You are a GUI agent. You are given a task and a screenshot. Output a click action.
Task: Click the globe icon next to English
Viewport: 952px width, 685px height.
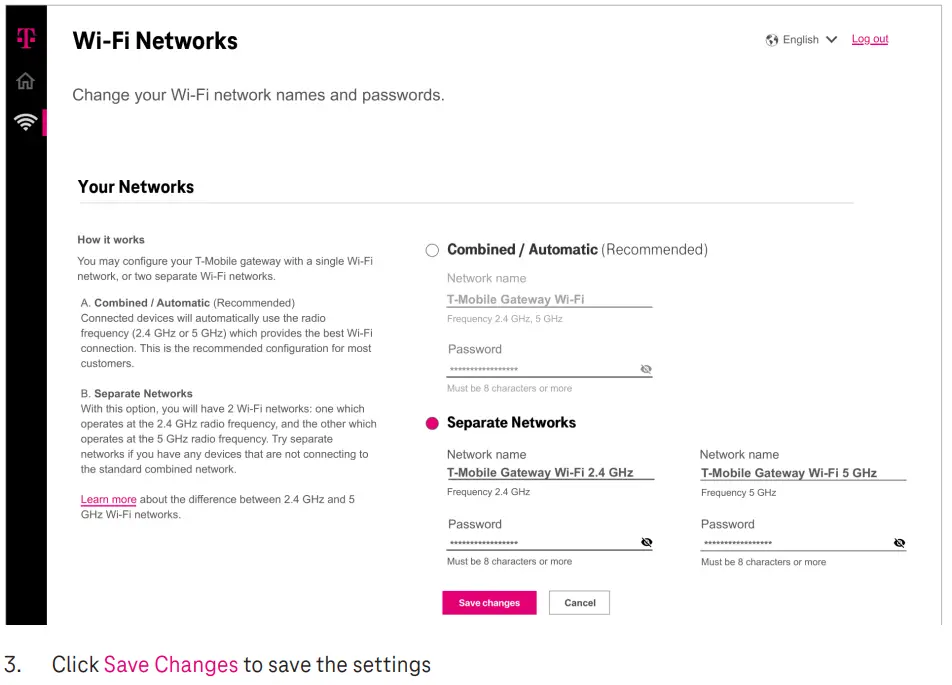coord(771,39)
